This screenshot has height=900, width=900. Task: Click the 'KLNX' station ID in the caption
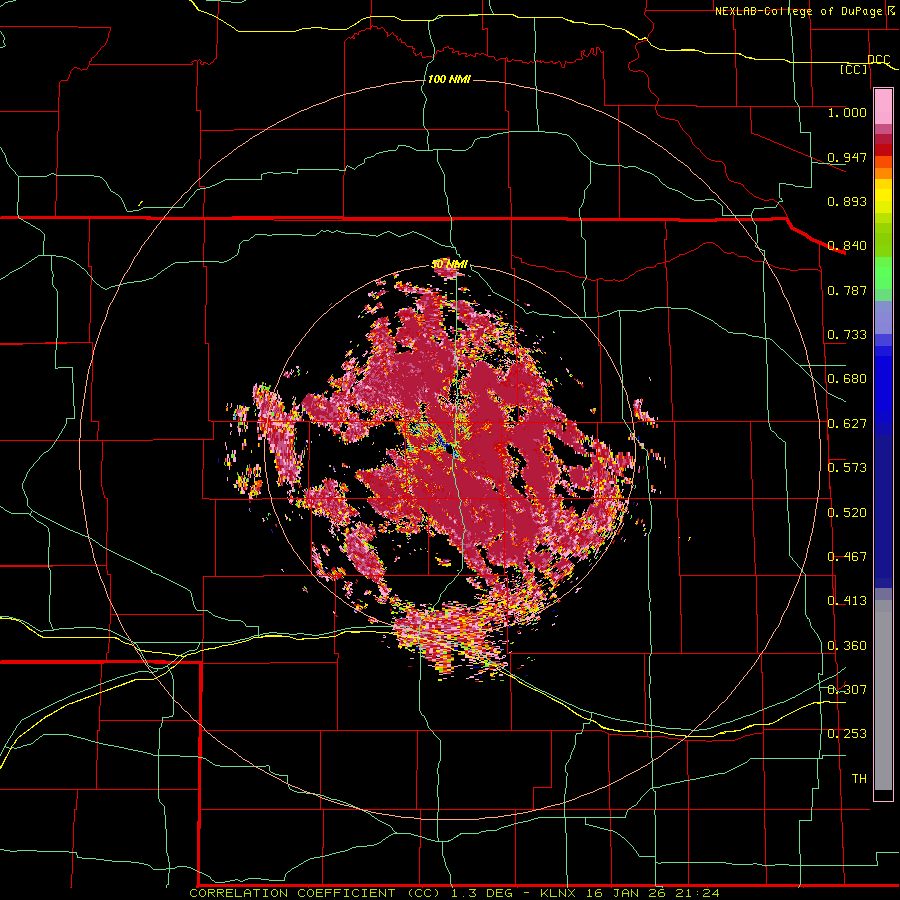560,893
